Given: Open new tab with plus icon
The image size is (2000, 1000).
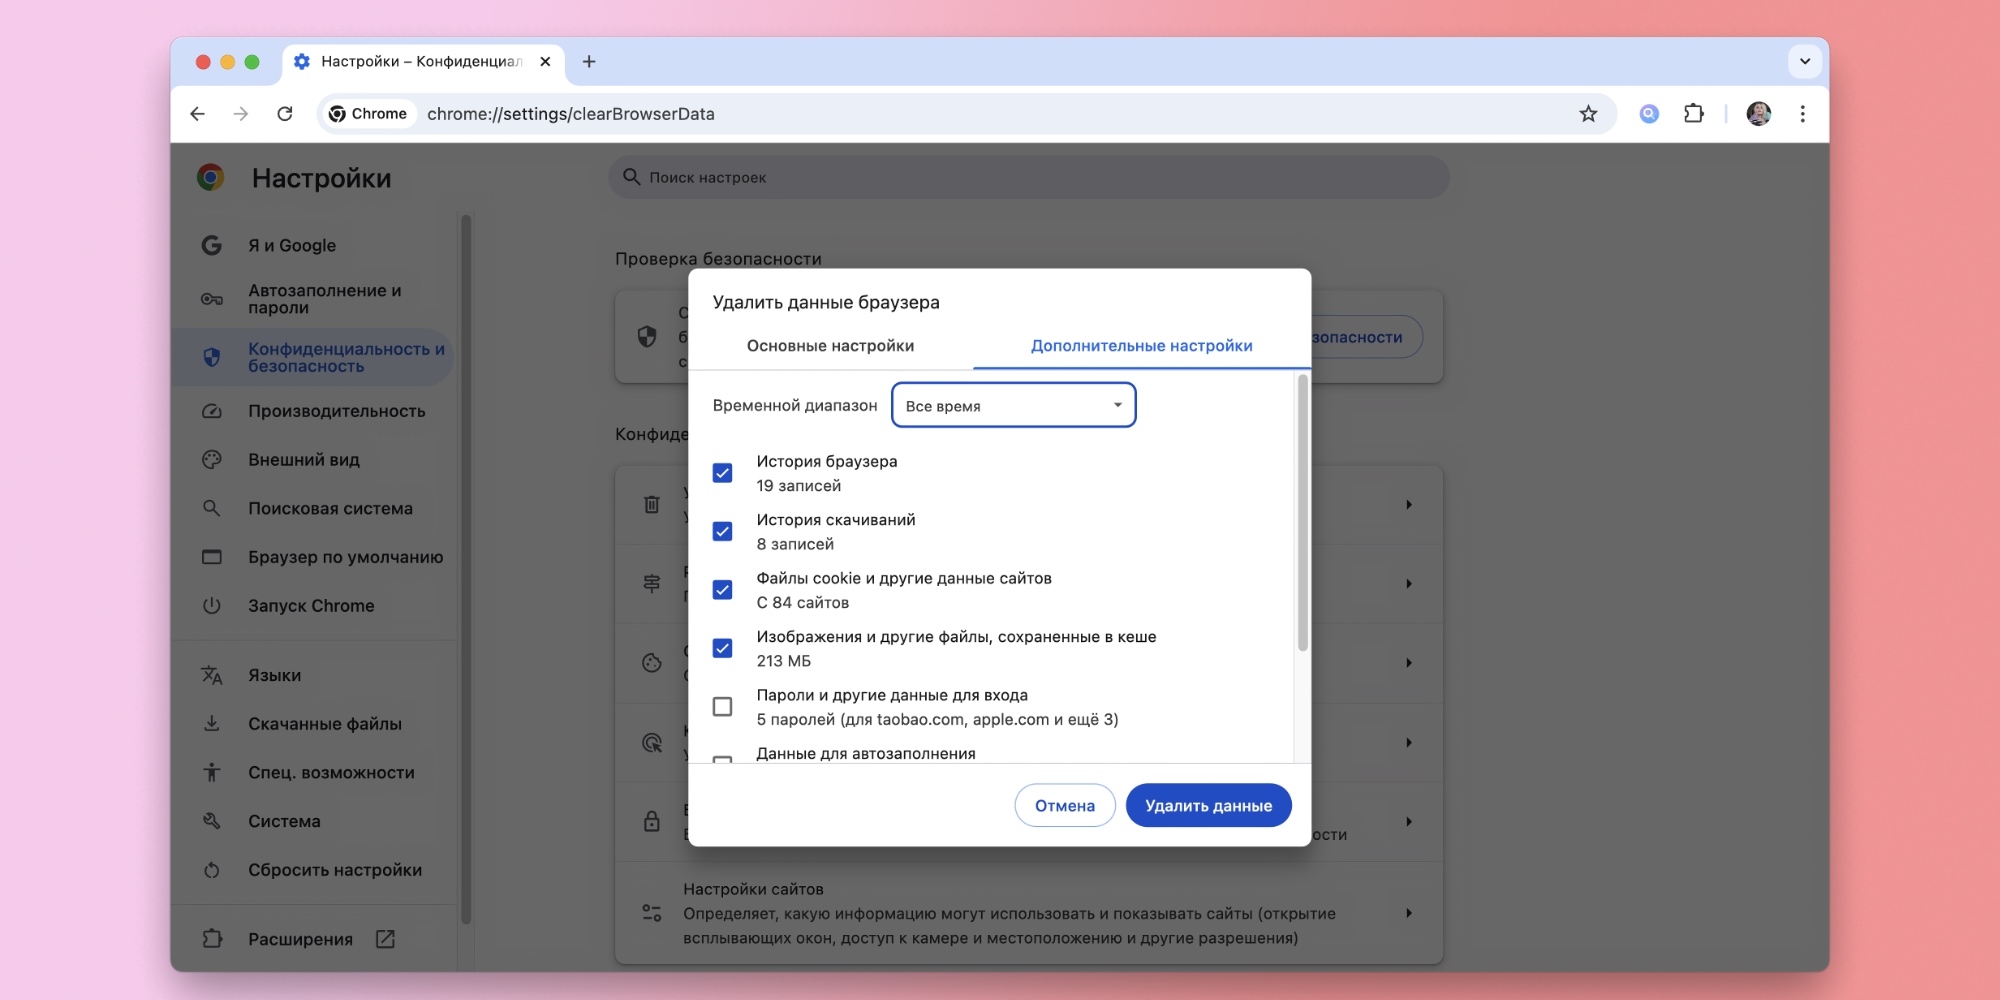Looking at the screenshot, I should [x=589, y=62].
